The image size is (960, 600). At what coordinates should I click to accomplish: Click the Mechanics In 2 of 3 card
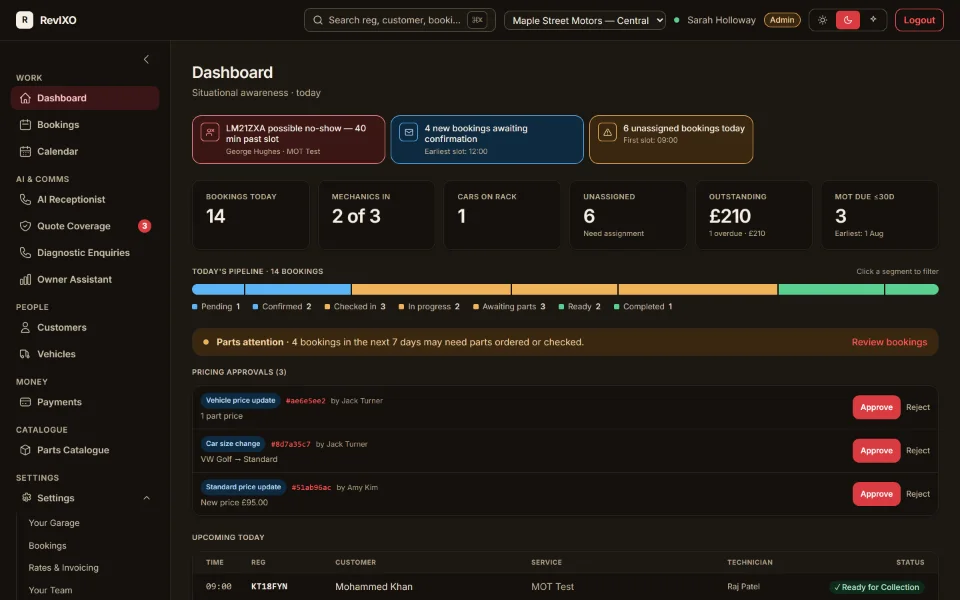pyautogui.click(x=377, y=215)
